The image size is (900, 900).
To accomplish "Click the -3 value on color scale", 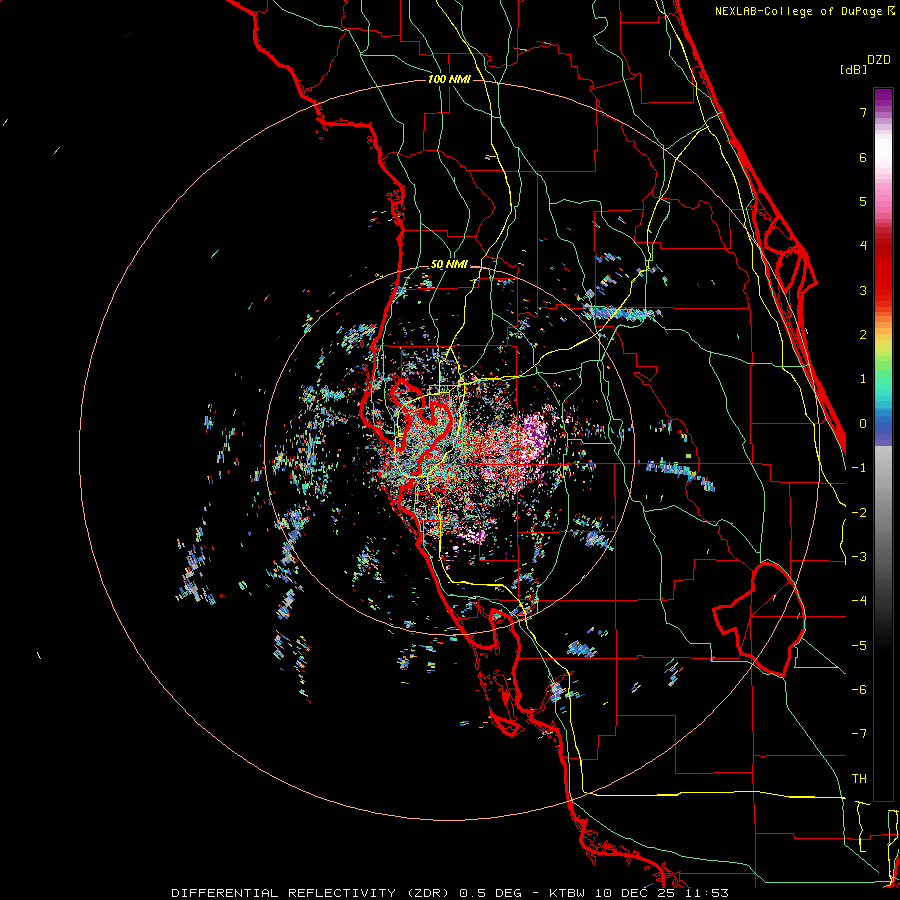I will (x=859, y=557).
